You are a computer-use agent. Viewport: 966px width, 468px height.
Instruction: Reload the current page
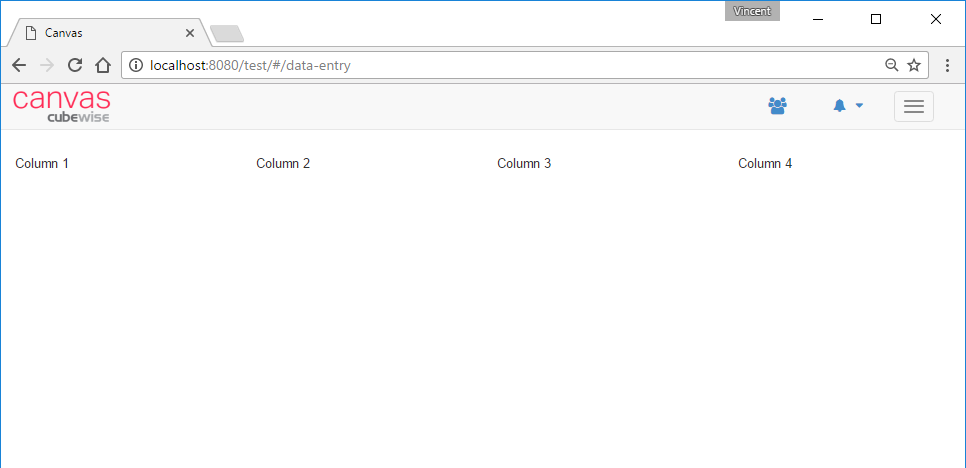click(x=74, y=66)
